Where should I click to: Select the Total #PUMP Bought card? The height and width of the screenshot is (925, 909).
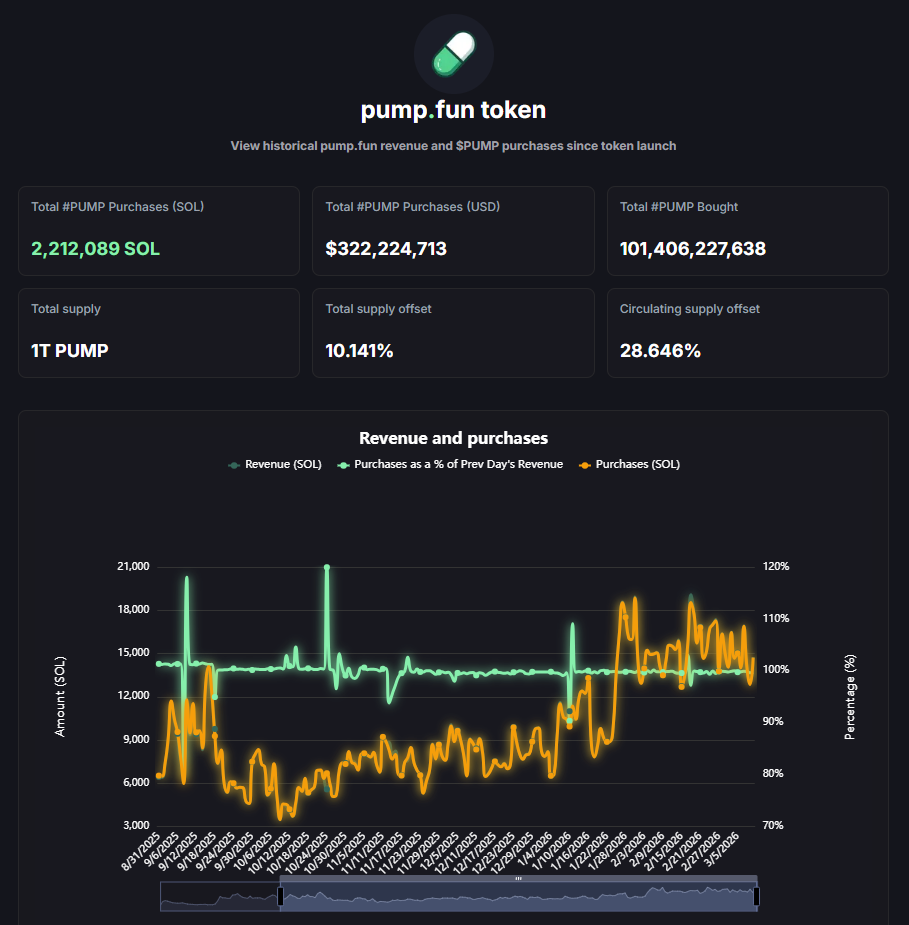pos(747,231)
